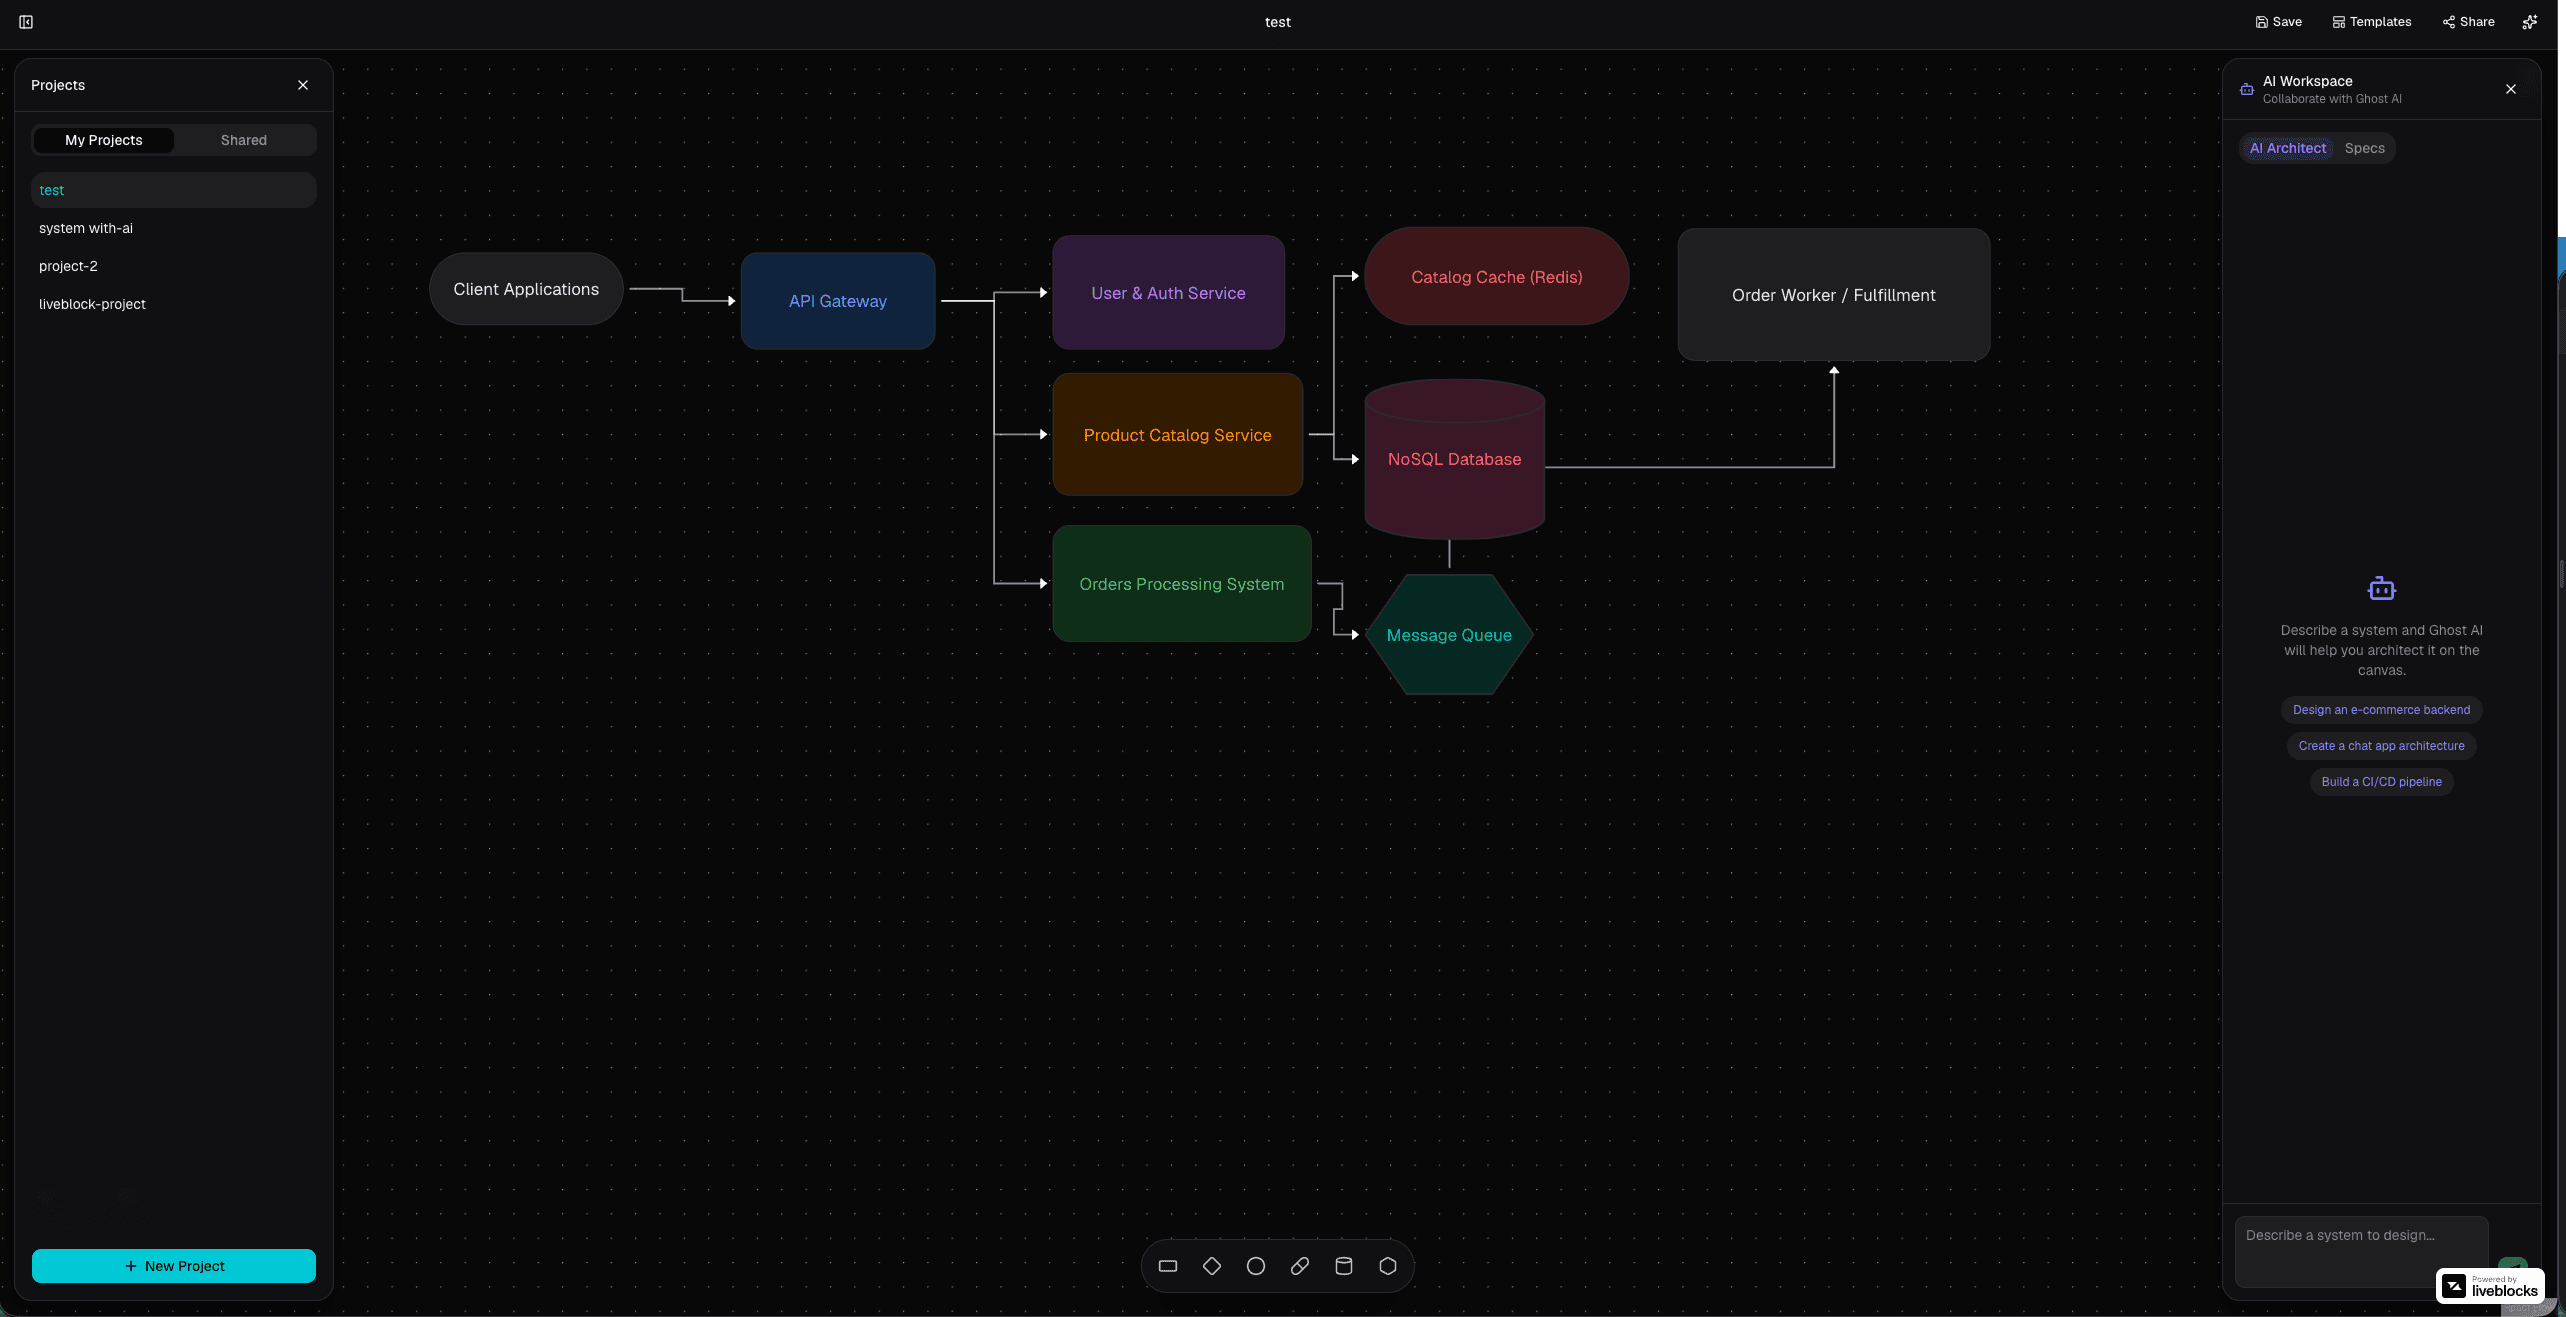
Task: Click the sparkles AI icon in top bar
Action: tap(2529, 22)
